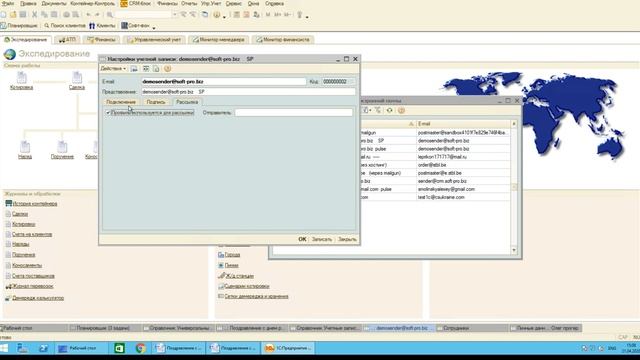Click the search magnifier toolbar icon
Viewport: 640px width, 360px height.
click(110, 15)
